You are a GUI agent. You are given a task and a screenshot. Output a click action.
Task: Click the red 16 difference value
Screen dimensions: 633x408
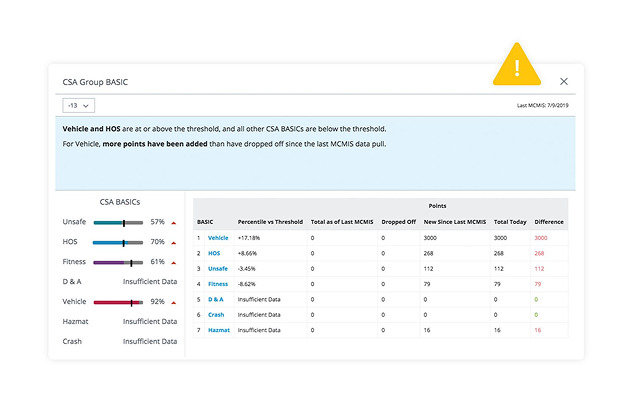pos(537,330)
